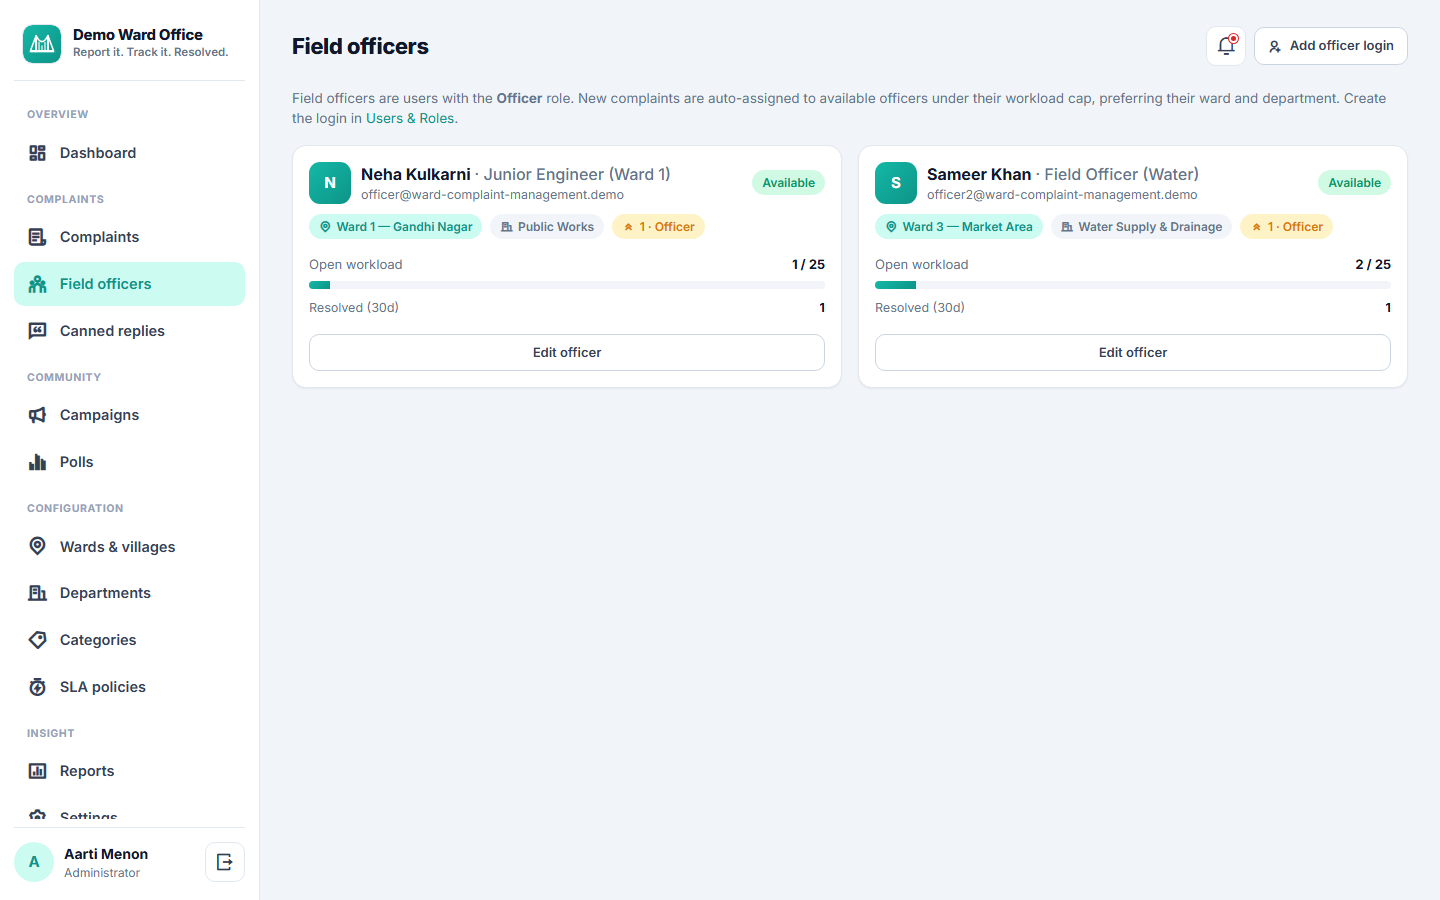Click the Dashboard grid icon
The height and width of the screenshot is (900, 1440).
click(38, 153)
